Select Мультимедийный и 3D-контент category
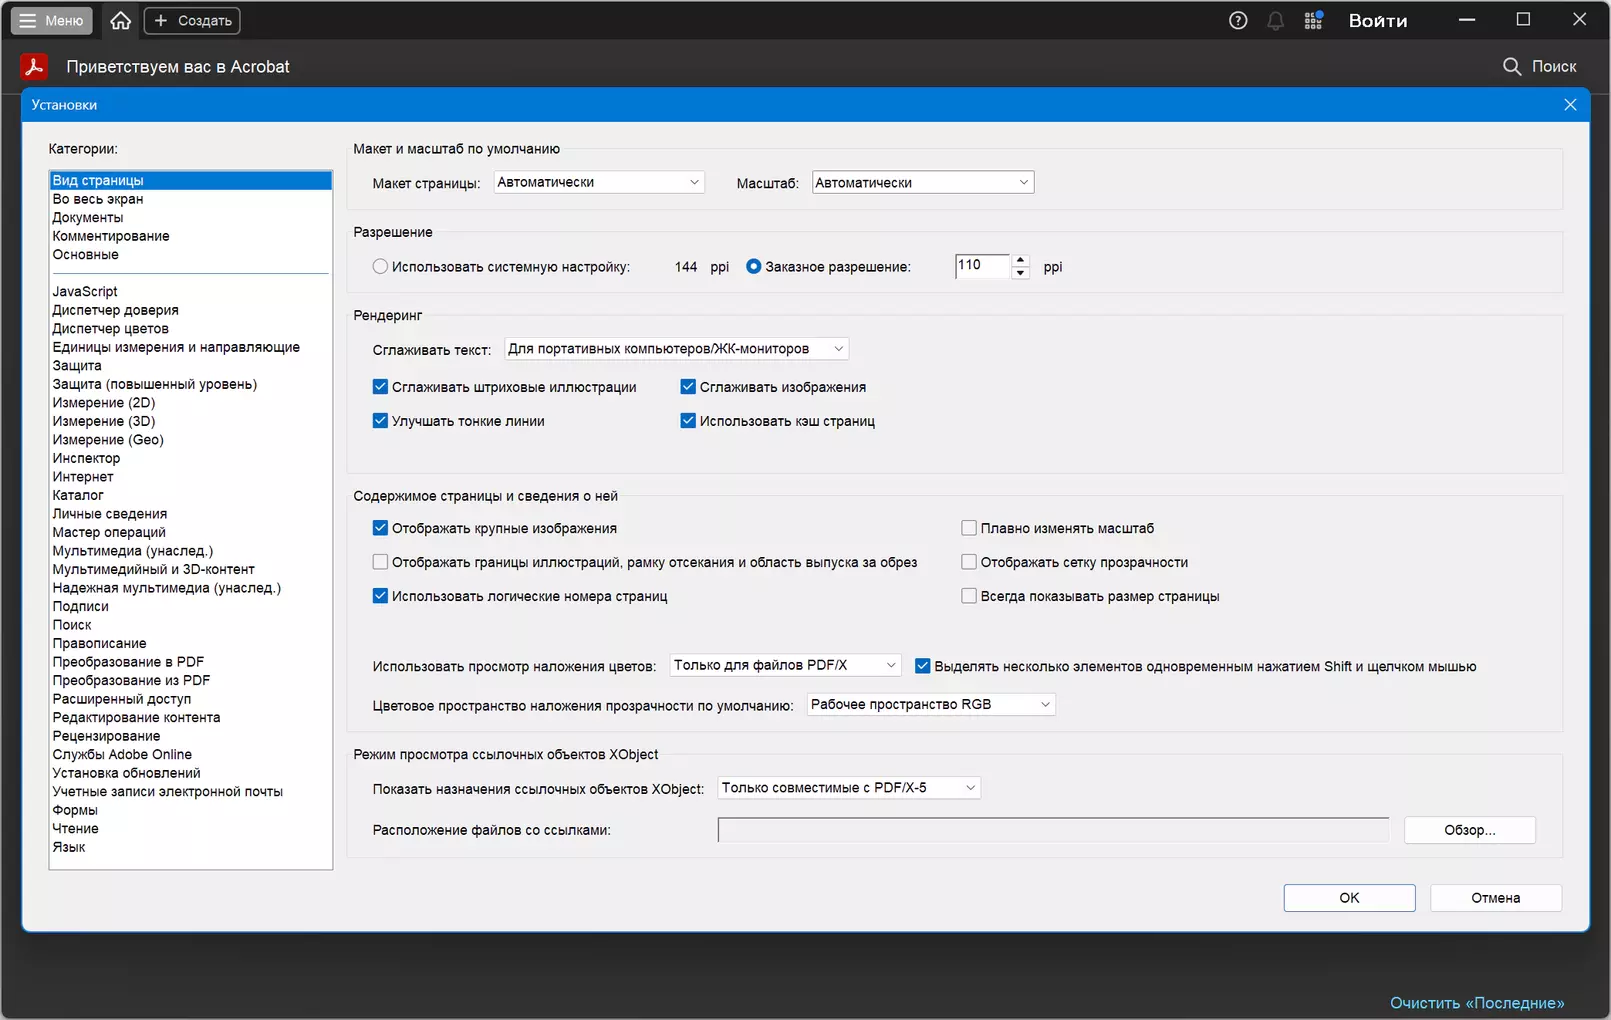 point(154,569)
